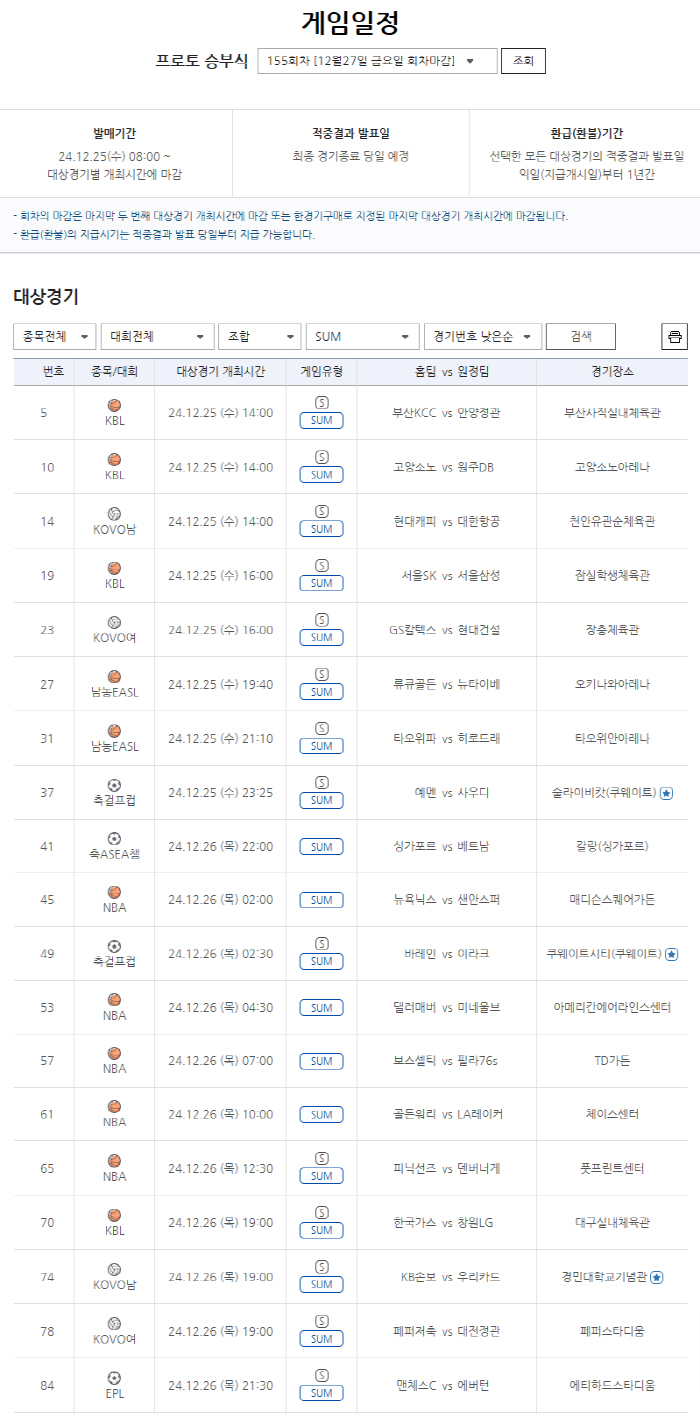Screen dimensions: 700x1414
Task: Click matchup 서울SK vs 서울삼성
Action: click(x=450, y=575)
